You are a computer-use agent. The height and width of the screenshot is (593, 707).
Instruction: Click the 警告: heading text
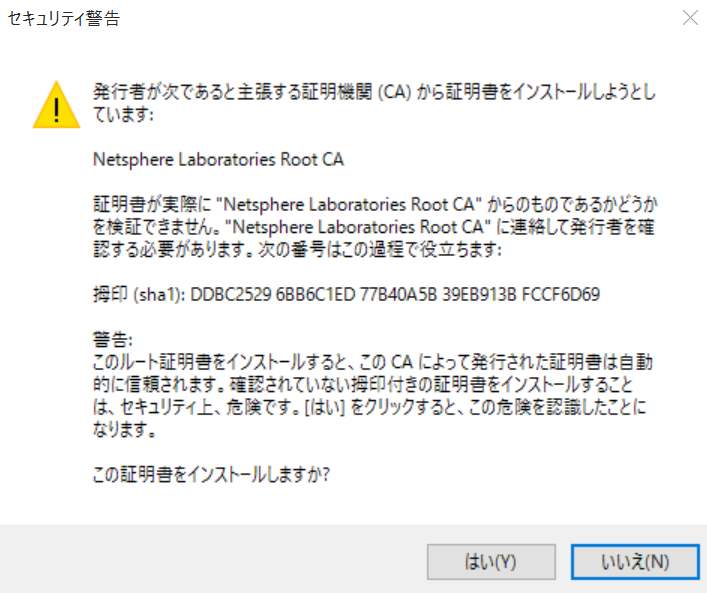point(113,340)
